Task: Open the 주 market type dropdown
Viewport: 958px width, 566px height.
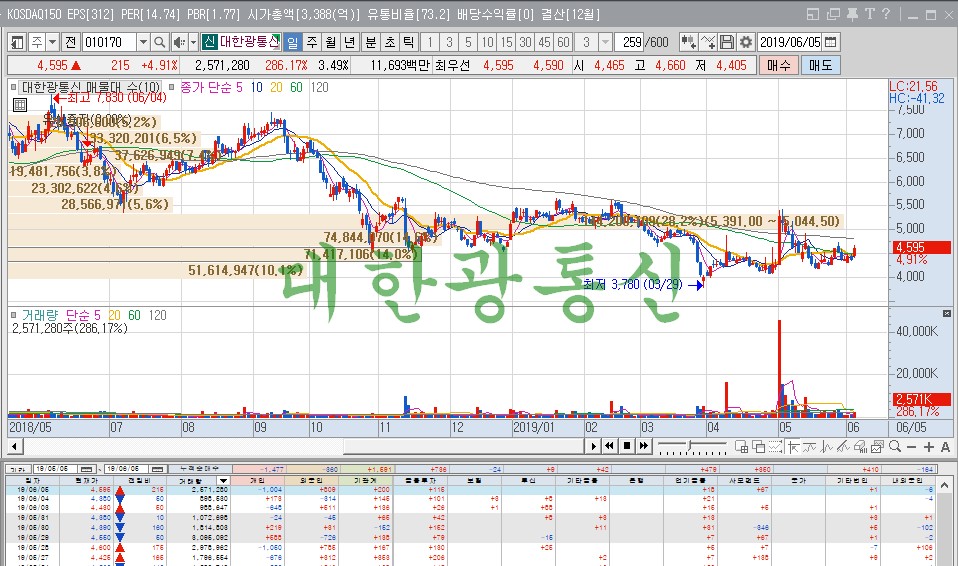Action: click(x=53, y=42)
